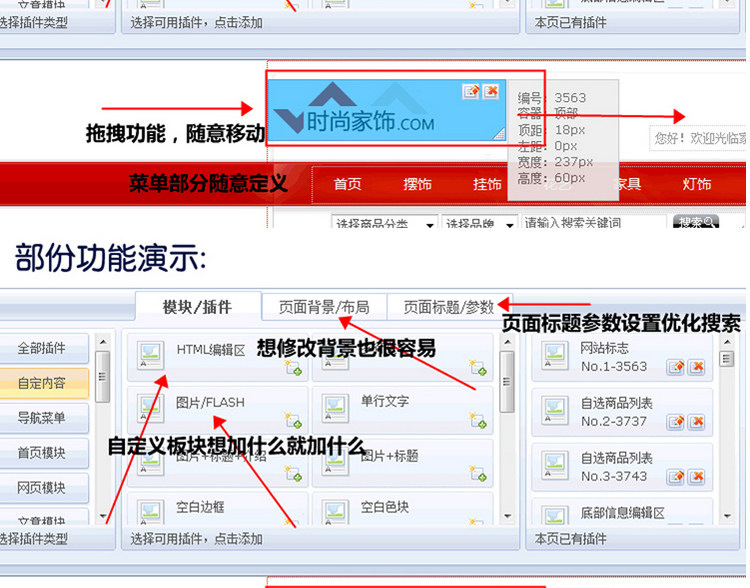The width and height of the screenshot is (750, 588).
Task: Edit the 自选商品列表 No.3-3743 plugin
Action: tap(676, 477)
